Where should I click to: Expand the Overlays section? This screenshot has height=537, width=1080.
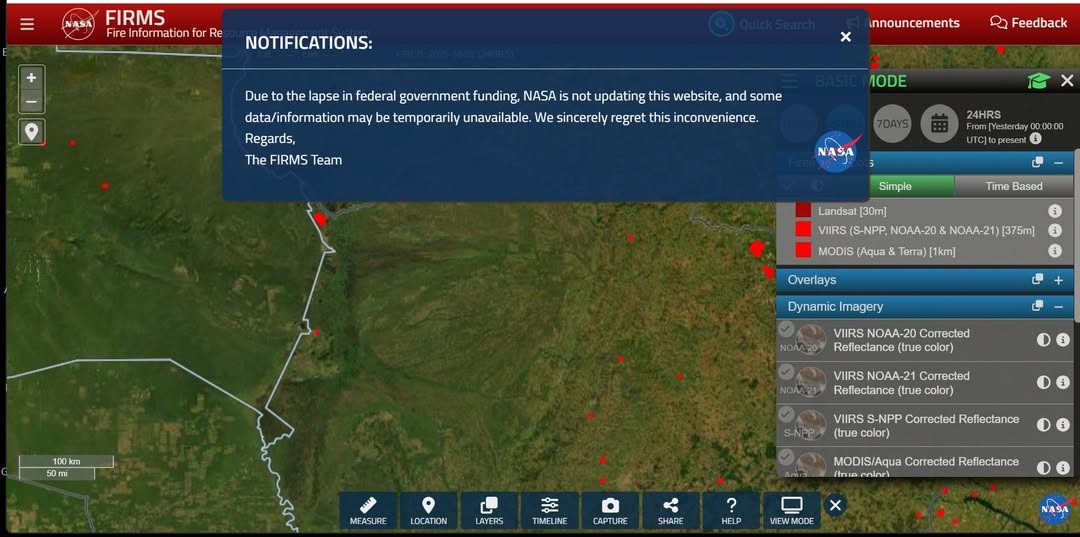[x=1058, y=280]
